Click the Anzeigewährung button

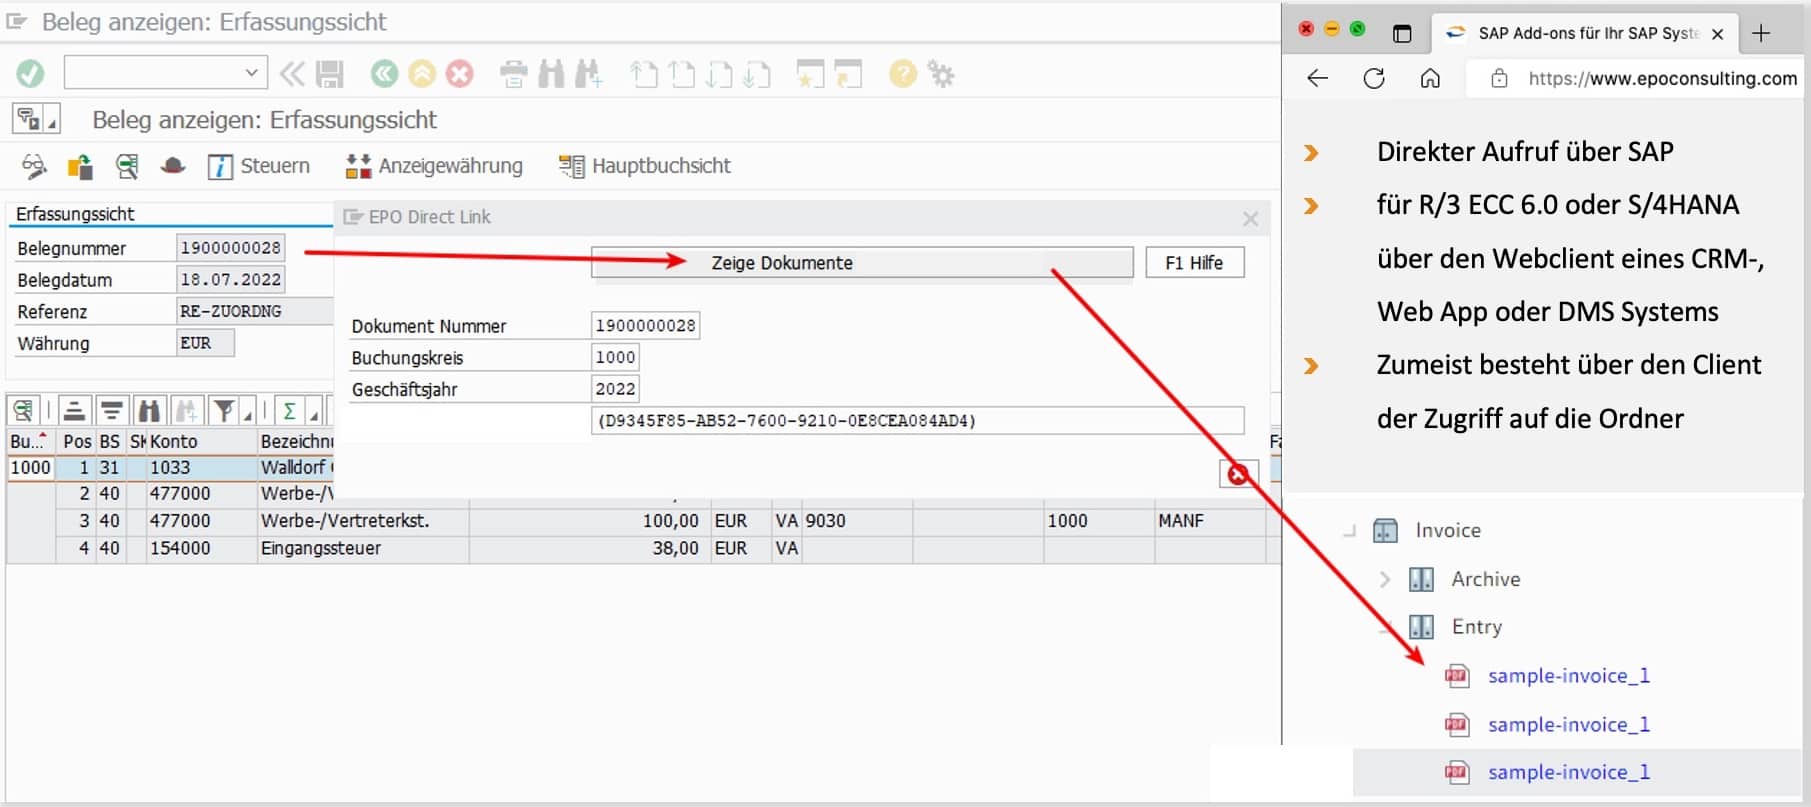(434, 166)
